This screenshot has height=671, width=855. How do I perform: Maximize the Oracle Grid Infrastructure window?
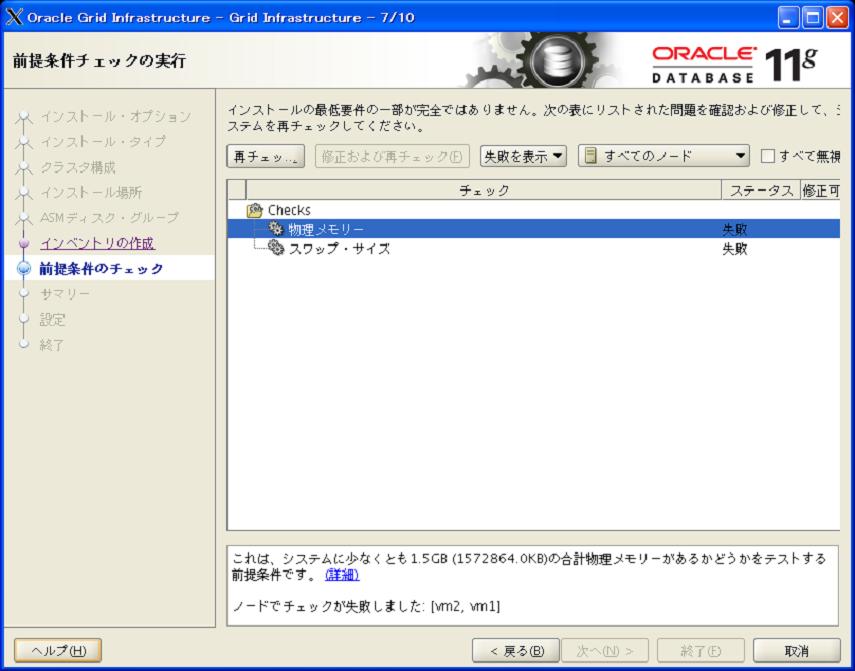point(812,17)
